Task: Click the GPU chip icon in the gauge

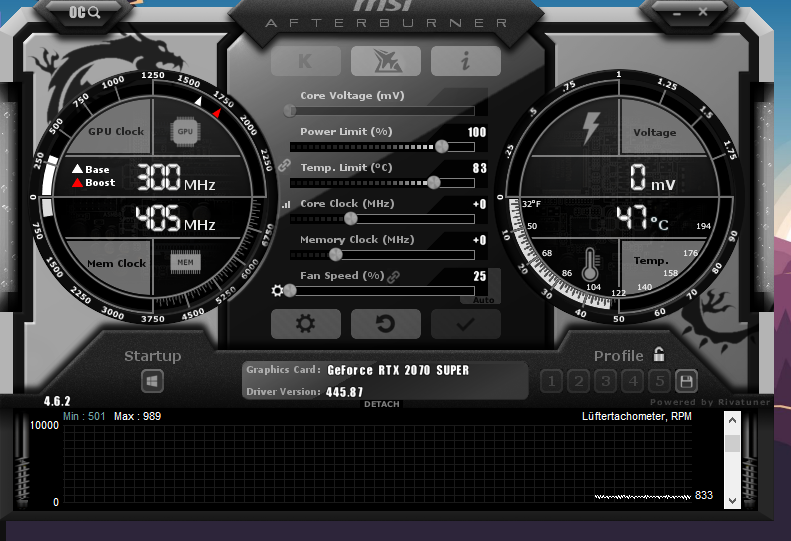Action: [185, 132]
